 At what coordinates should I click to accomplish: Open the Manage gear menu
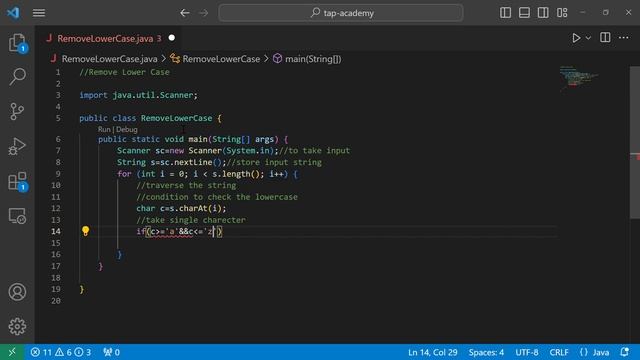(x=17, y=326)
